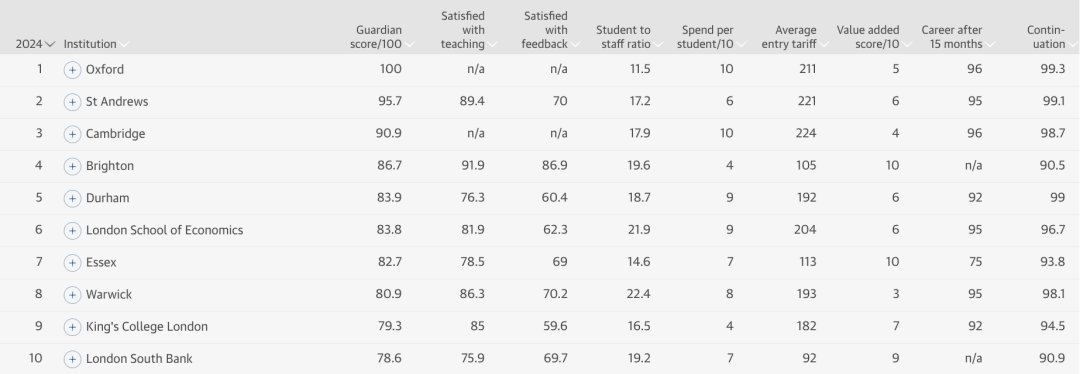Open Durham details via plus icon
This screenshot has height=374, width=1080.
pyautogui.click(x=72, y=199)
